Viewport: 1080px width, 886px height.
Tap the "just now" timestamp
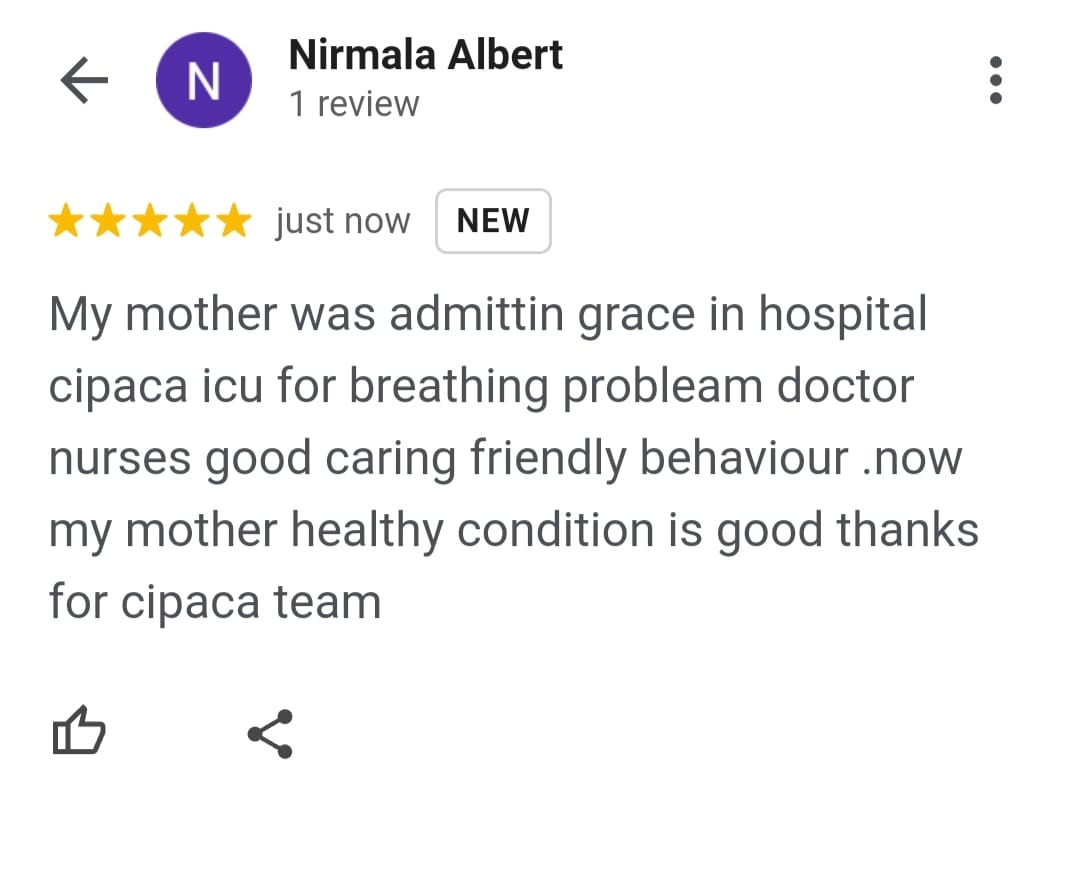tap(343, 221)
